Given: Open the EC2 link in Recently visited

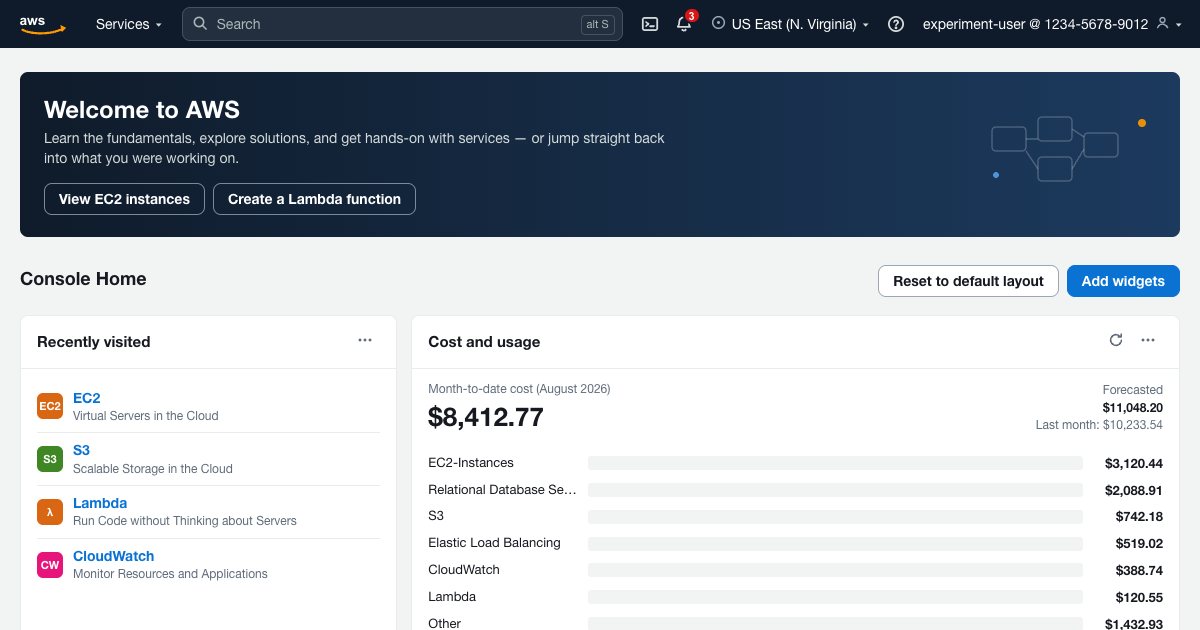Looking at the screenshot, I should click(87, 398).
